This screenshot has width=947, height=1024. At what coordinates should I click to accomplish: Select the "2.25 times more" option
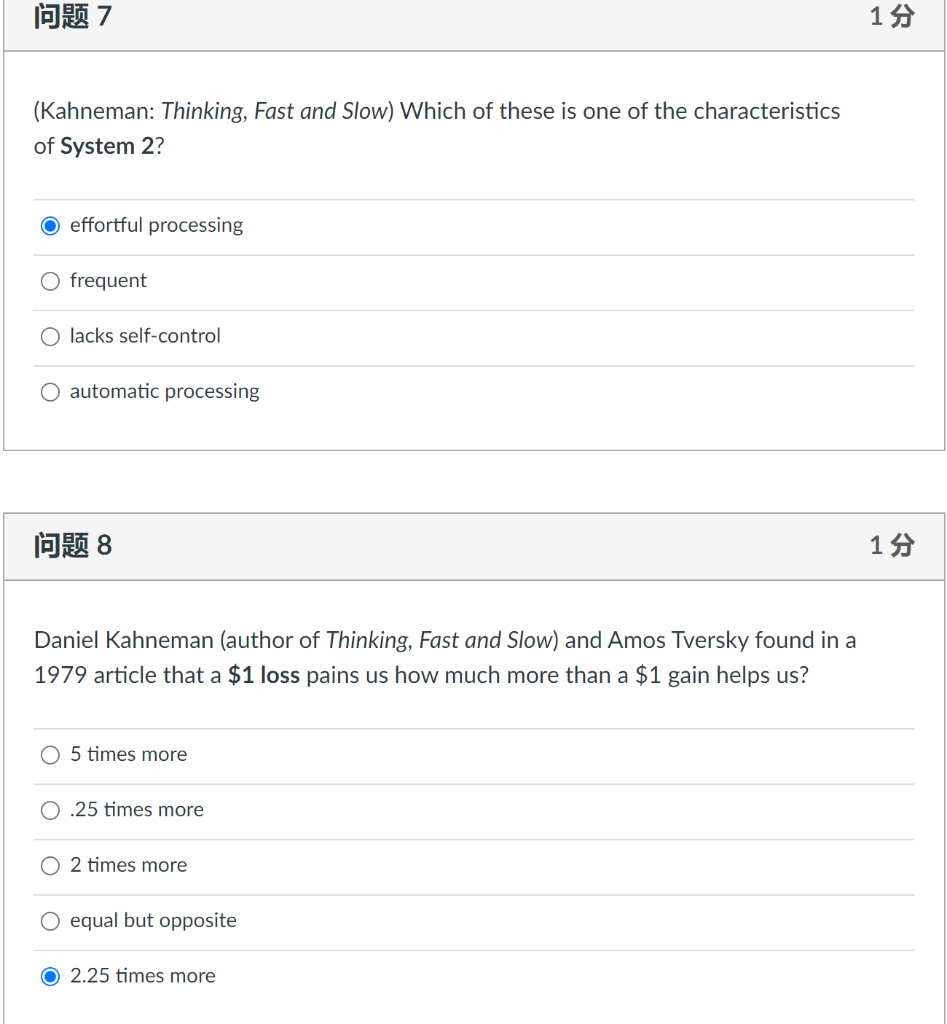click(x=50, y=976)
